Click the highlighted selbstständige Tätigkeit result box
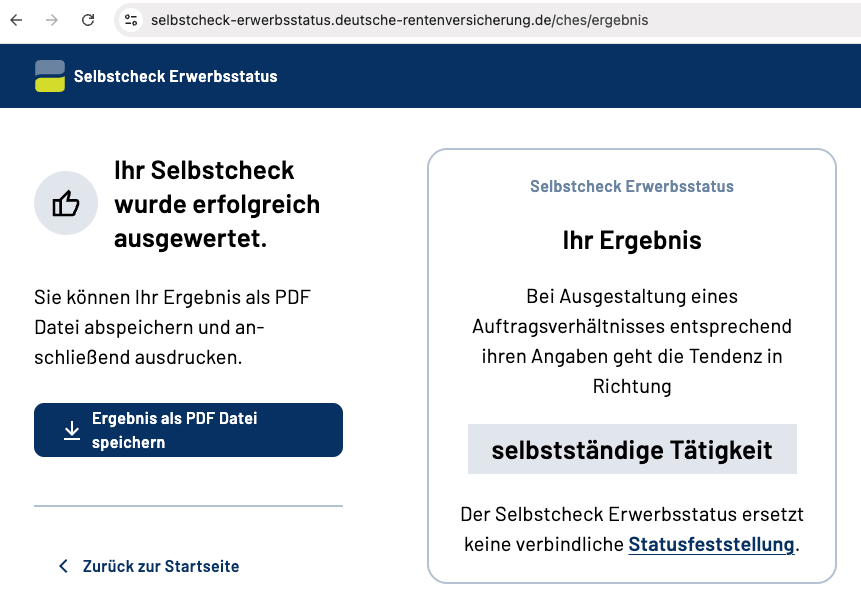Viewport: 861px width, 609px height. (x=632, y=449)
